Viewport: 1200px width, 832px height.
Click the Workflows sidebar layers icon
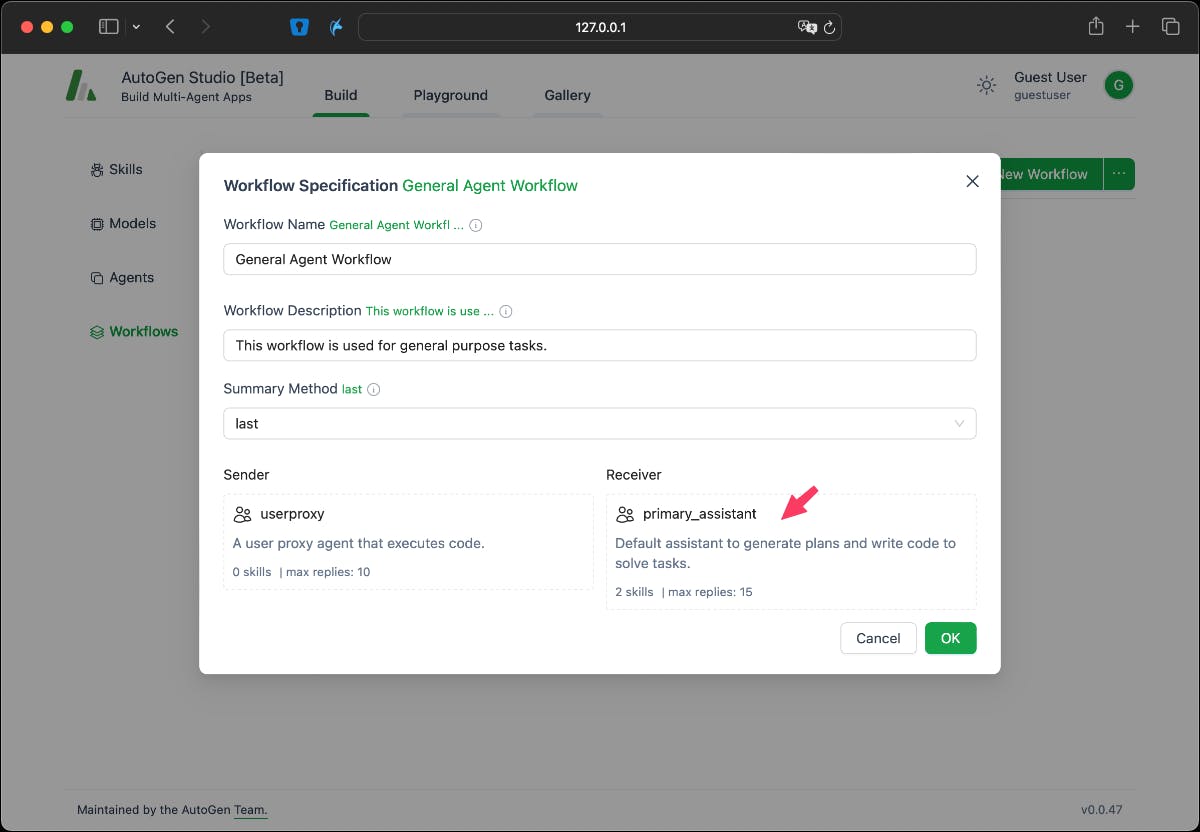coord(97,332)
